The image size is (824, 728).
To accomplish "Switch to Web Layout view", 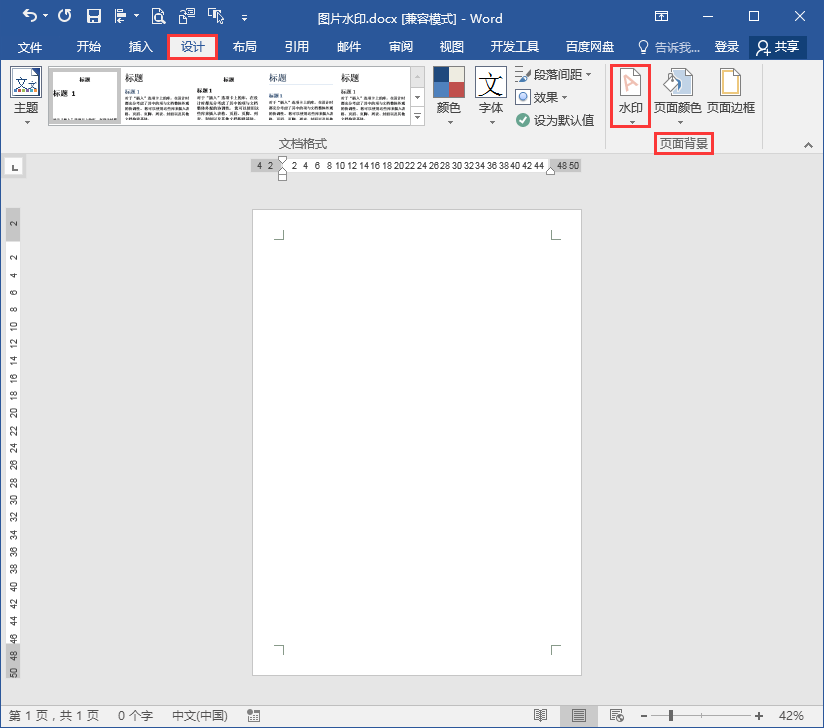I will tap(616, 715).
